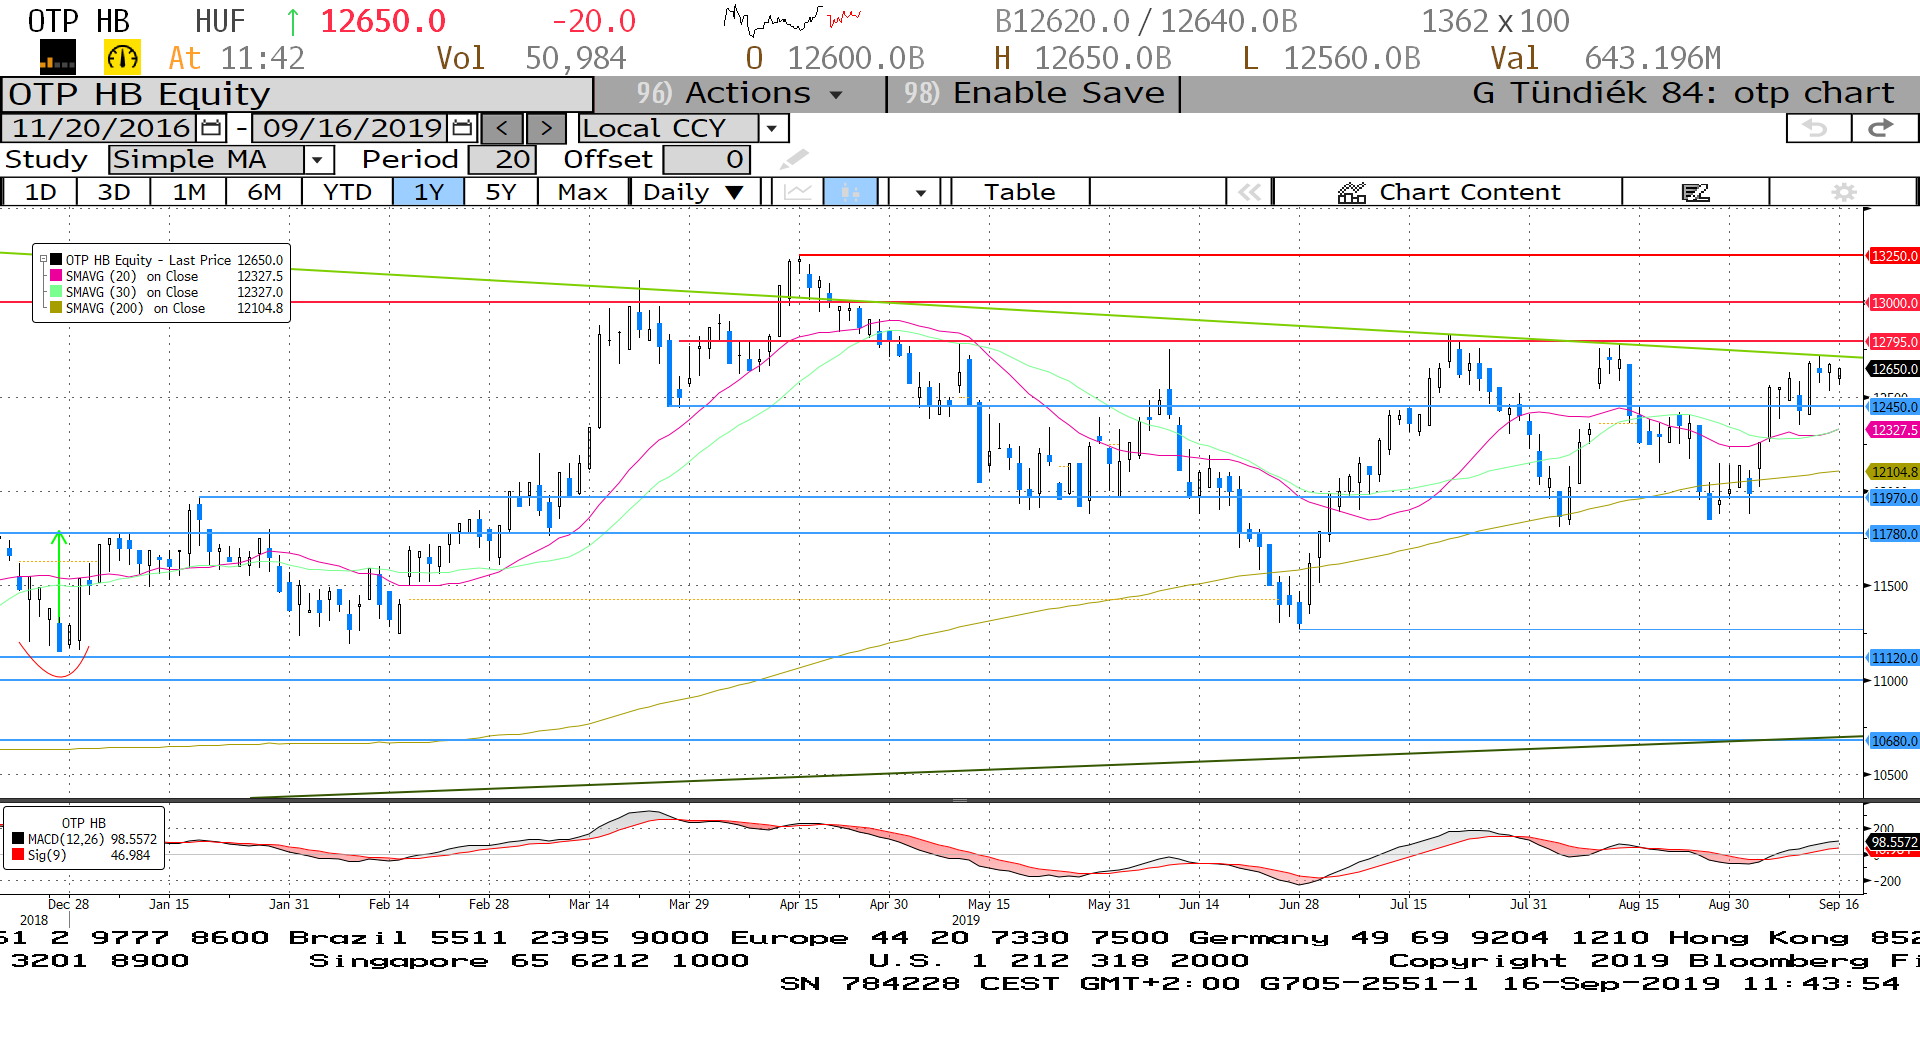1920x1039 pixels.
Task: Click magenta swatch for SMAVG (20)
Action: click(56, 275)
